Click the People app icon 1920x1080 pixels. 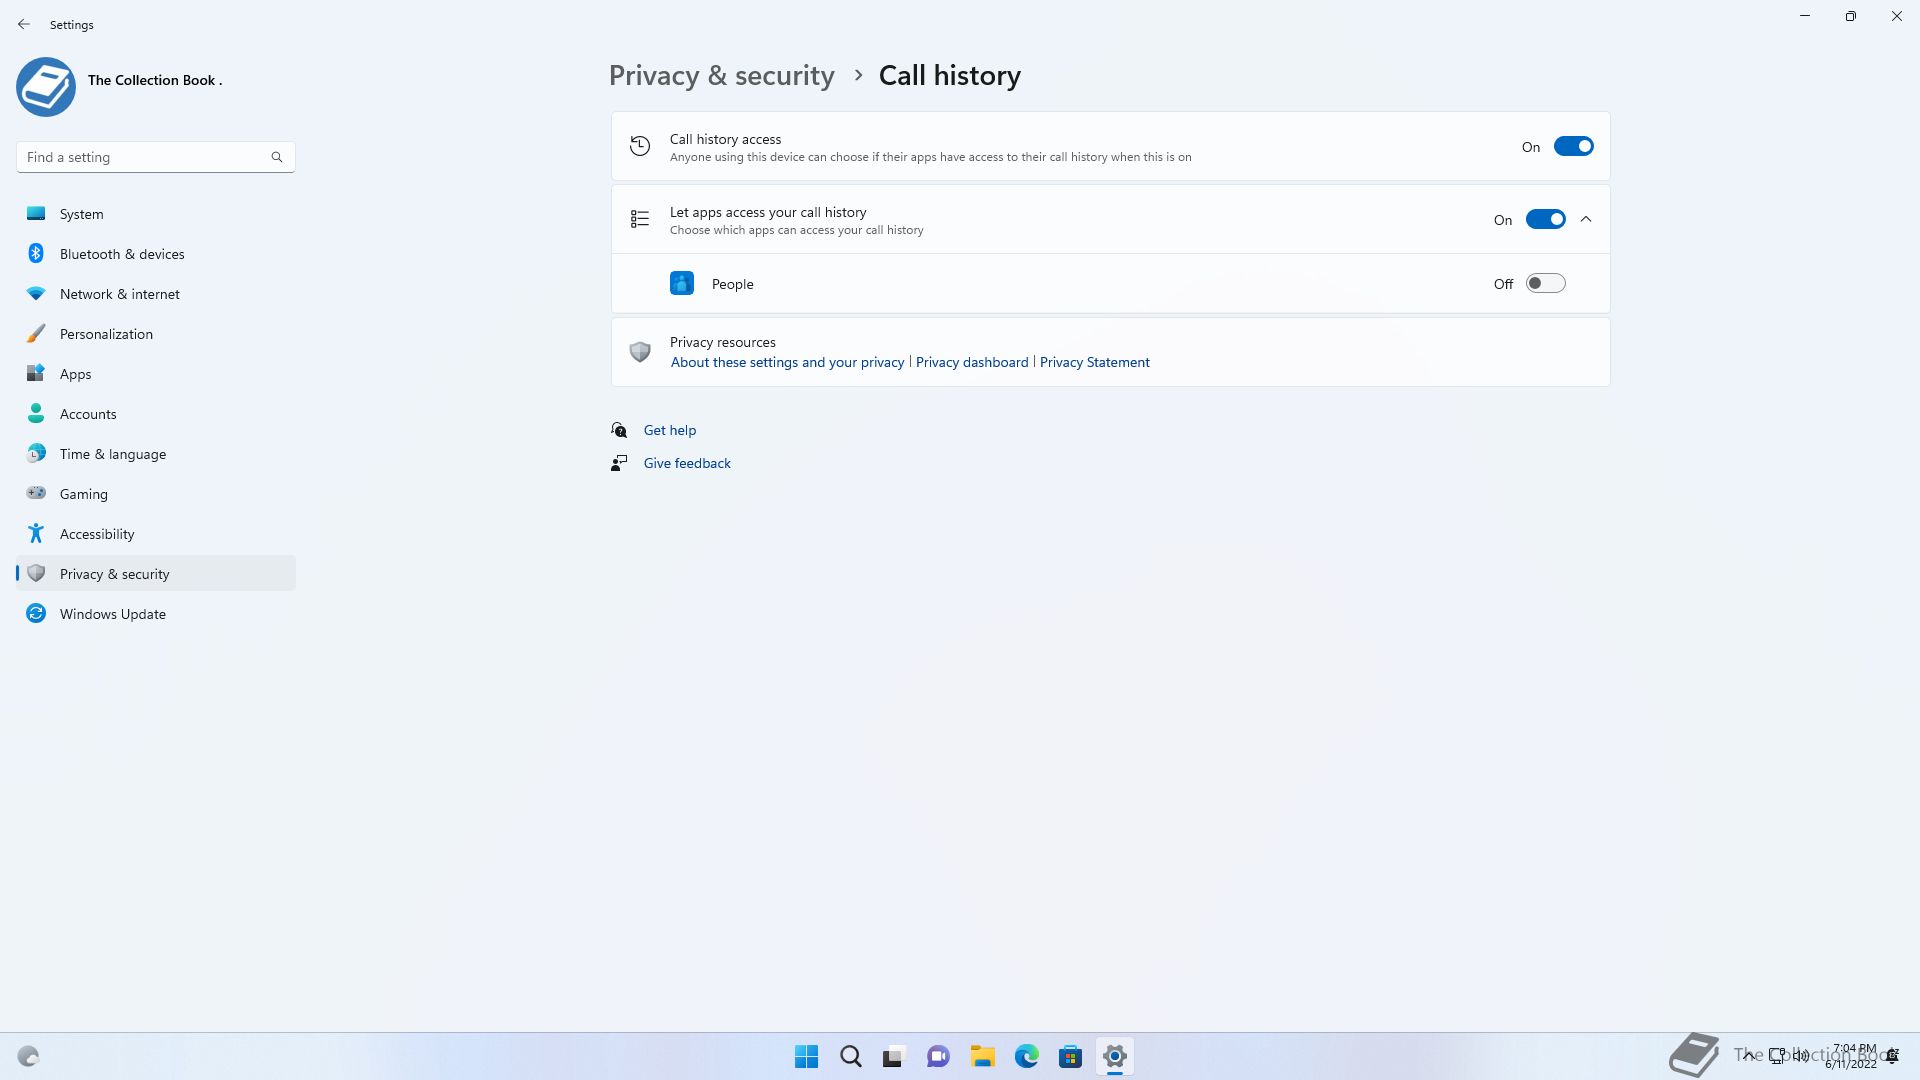coord(681,284)
